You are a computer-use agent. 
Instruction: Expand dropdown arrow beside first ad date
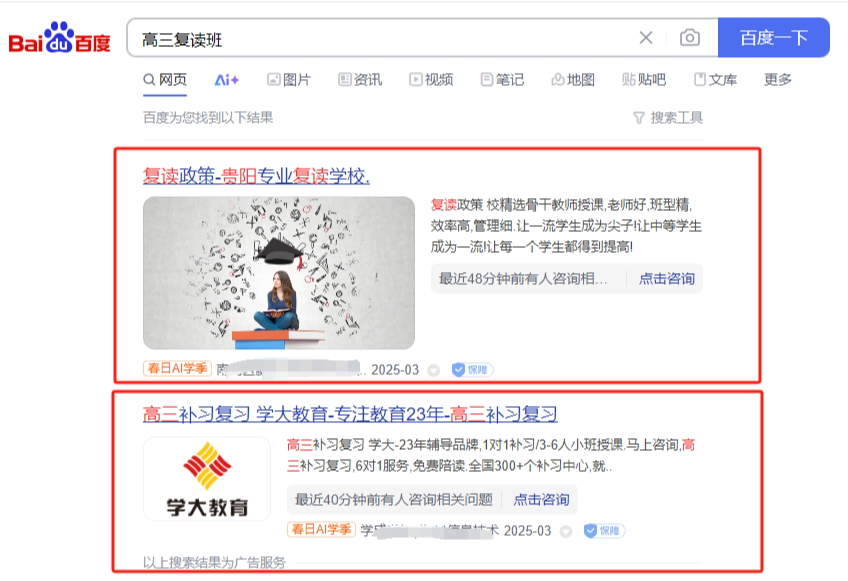433,371
